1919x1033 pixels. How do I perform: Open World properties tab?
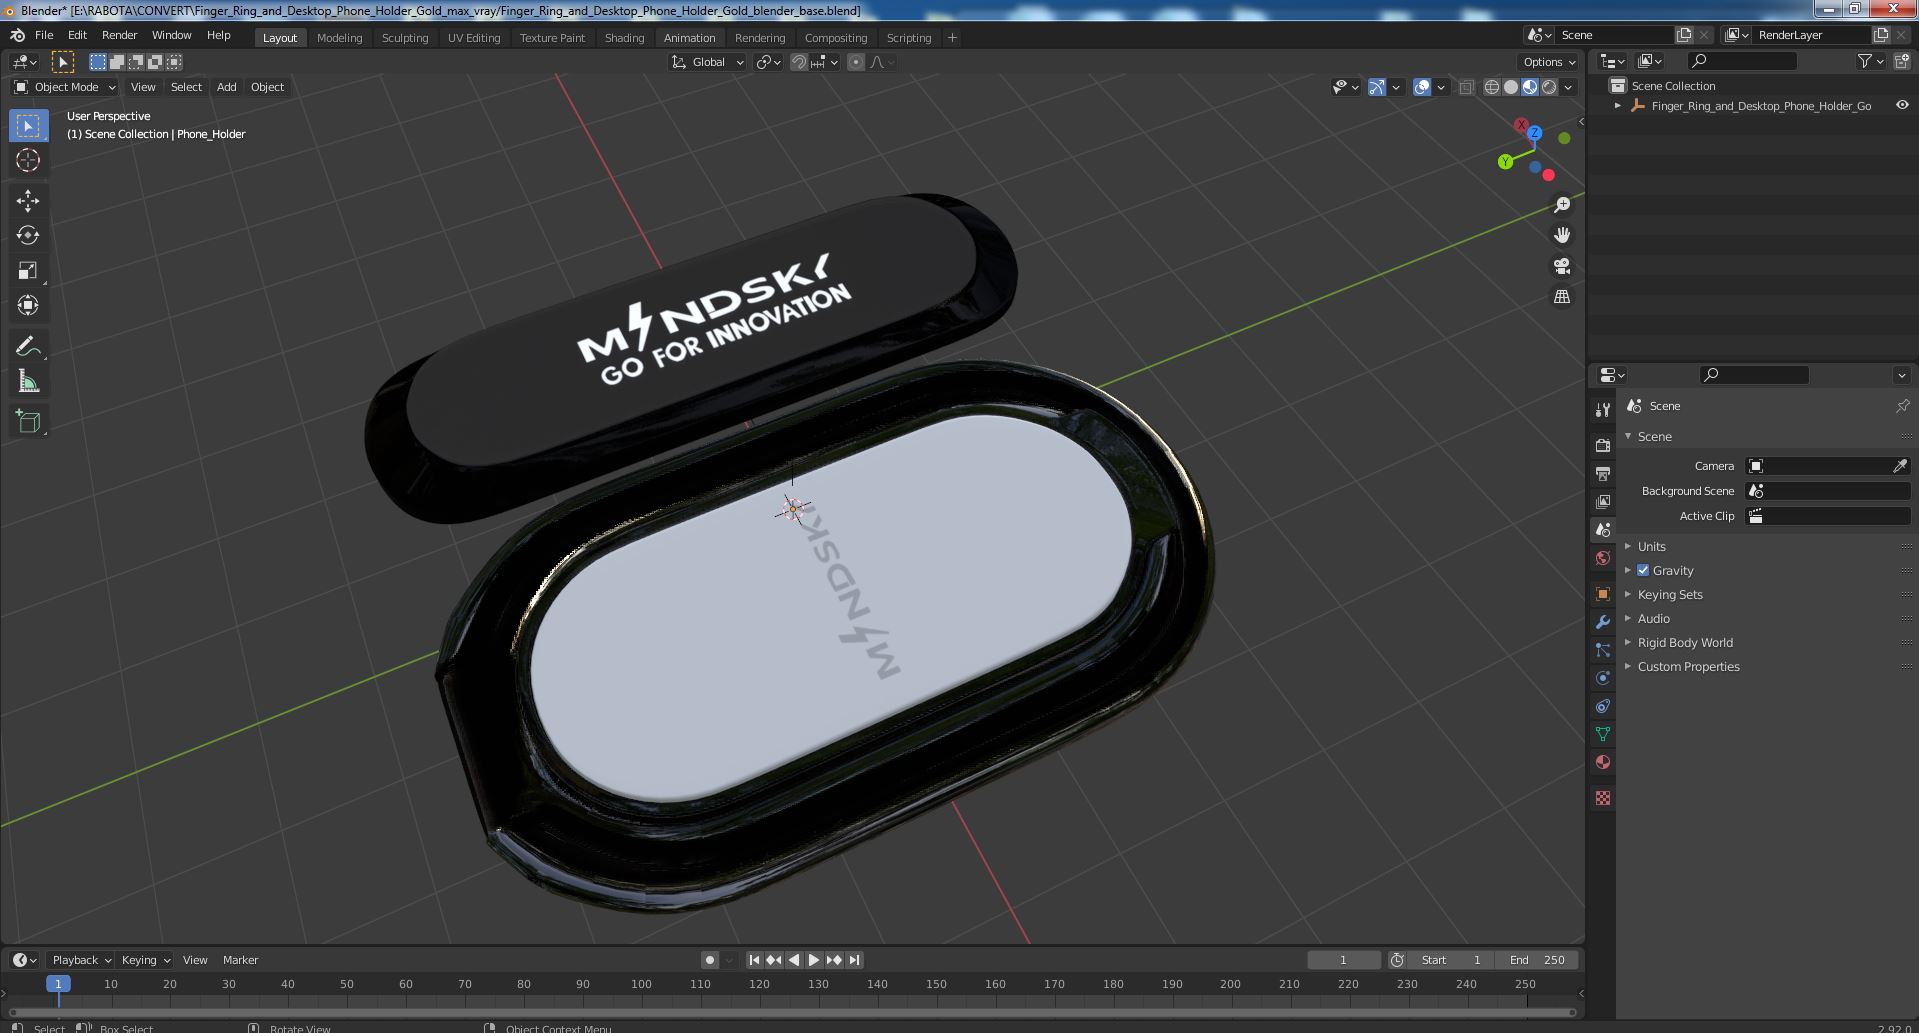[1603, 558]
